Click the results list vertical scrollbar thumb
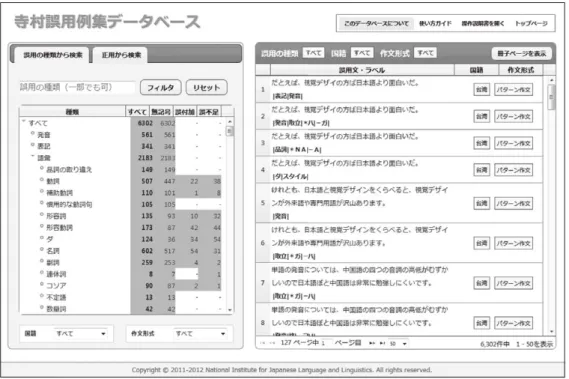This screenshot has height=379, width=569. (551, 97)
